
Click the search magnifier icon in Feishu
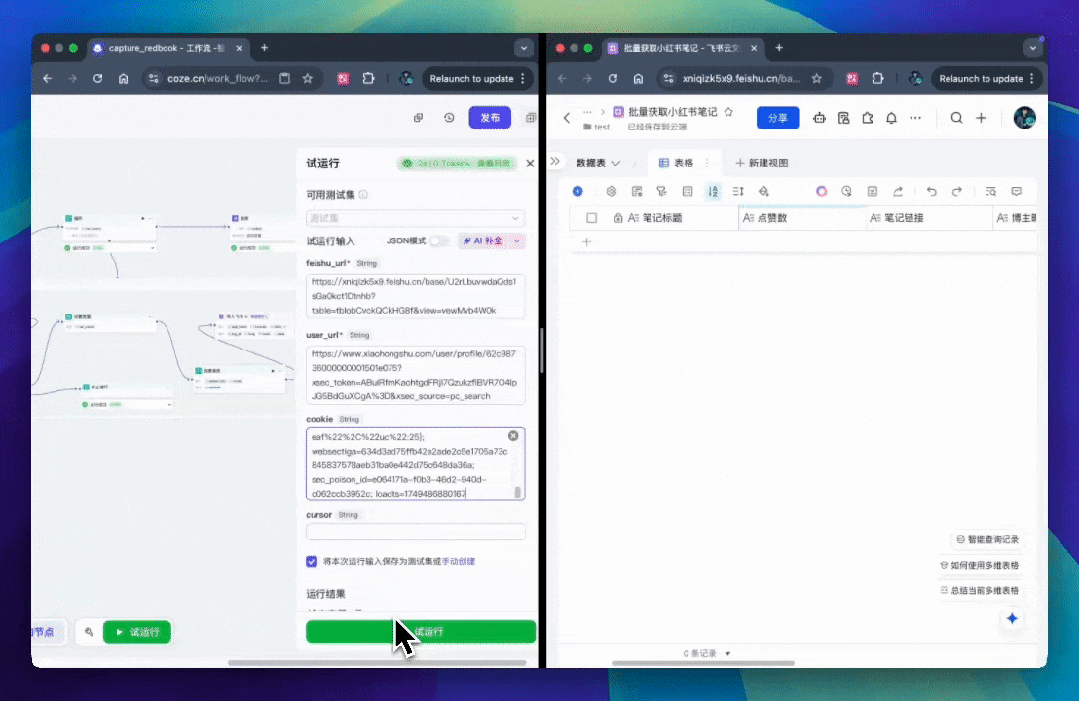click(957, 118)
